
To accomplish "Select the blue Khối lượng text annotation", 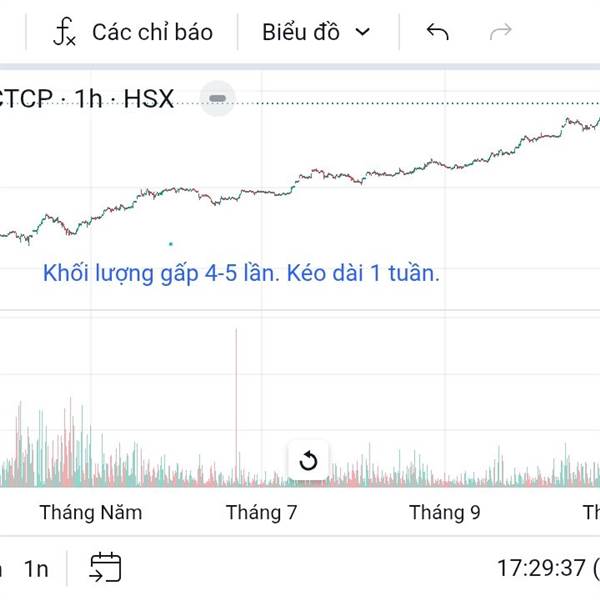I will [241, 273].
